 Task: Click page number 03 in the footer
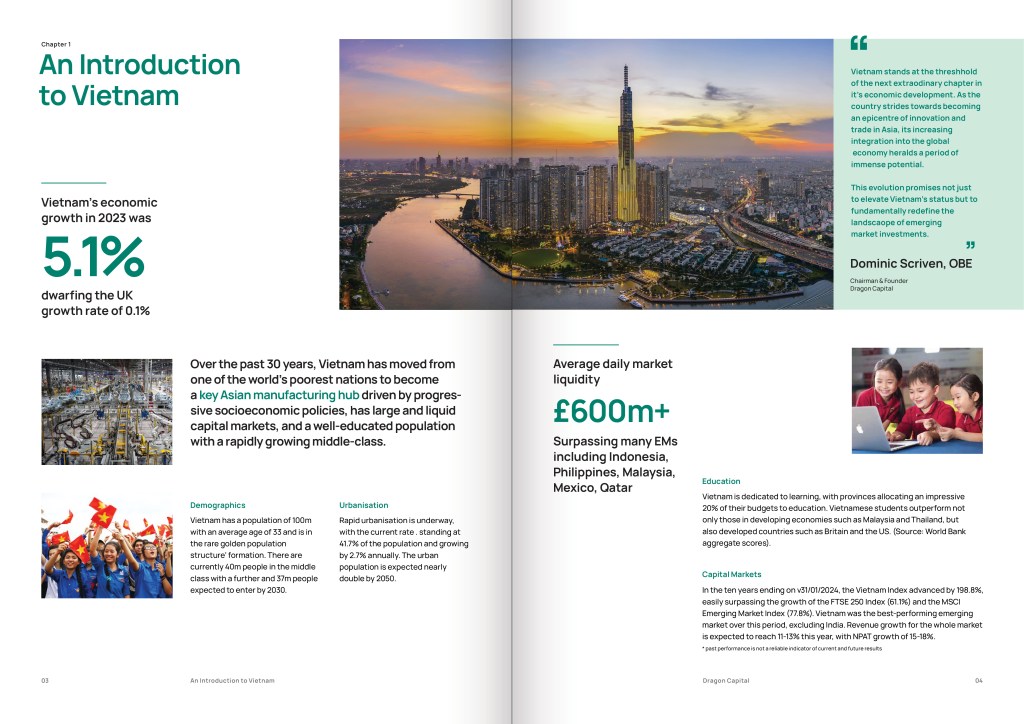pyautogui.click(x=45, y=680)
